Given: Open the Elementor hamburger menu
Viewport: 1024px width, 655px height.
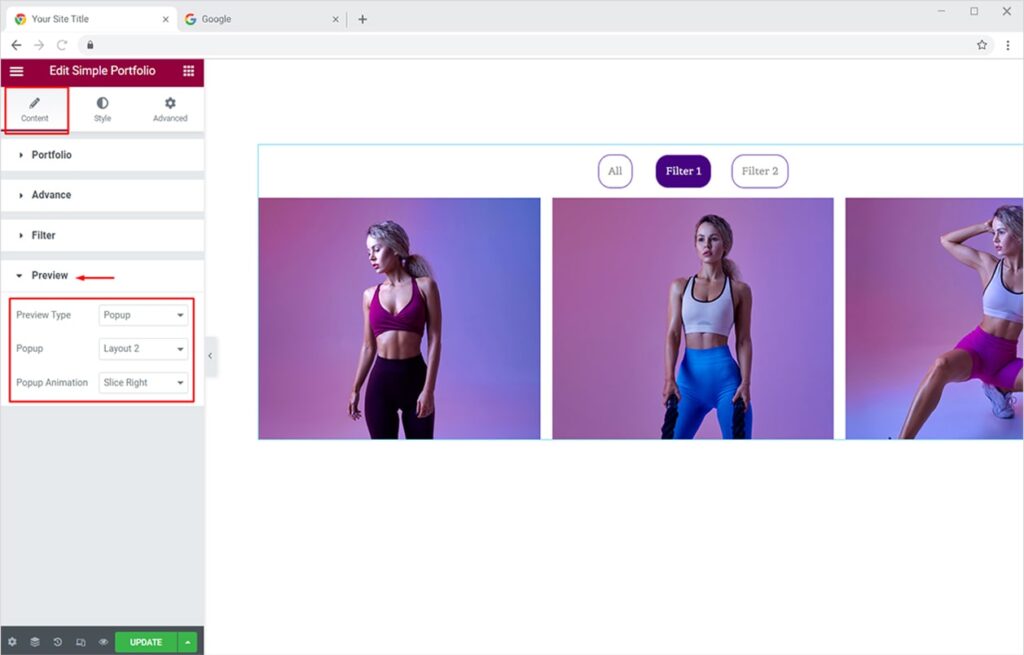Looking at the screenshot, I should [x=16, y=71].
